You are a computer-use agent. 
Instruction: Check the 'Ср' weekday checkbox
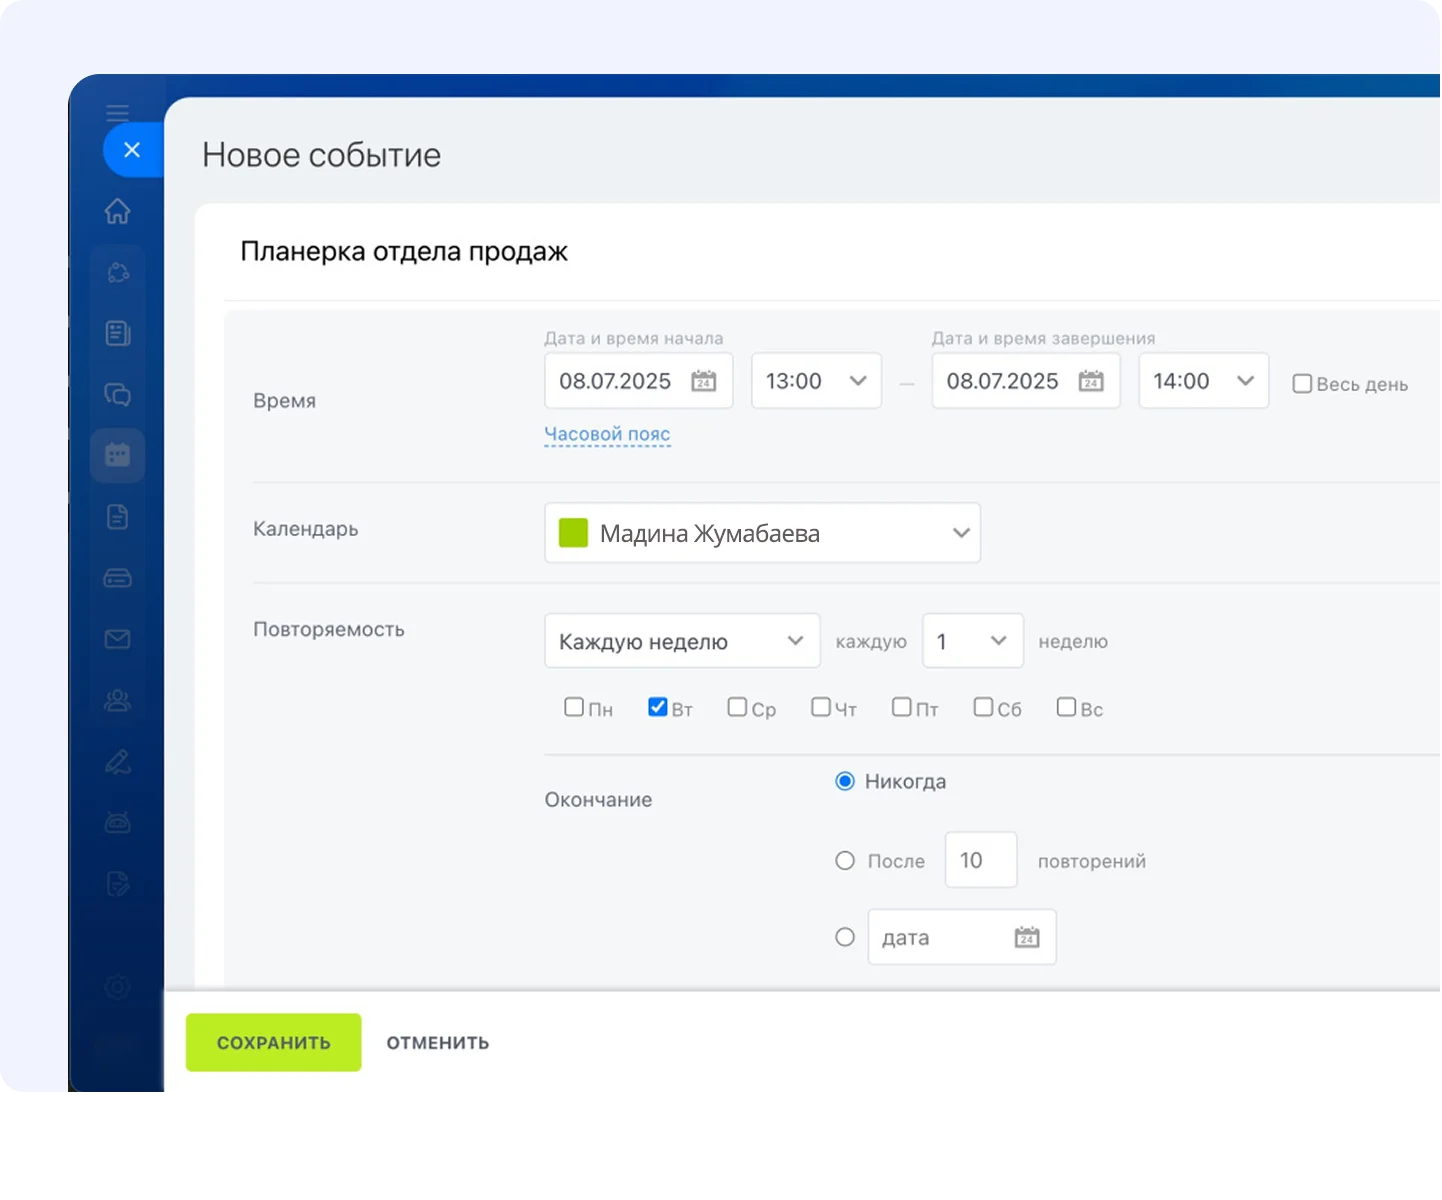737,707
